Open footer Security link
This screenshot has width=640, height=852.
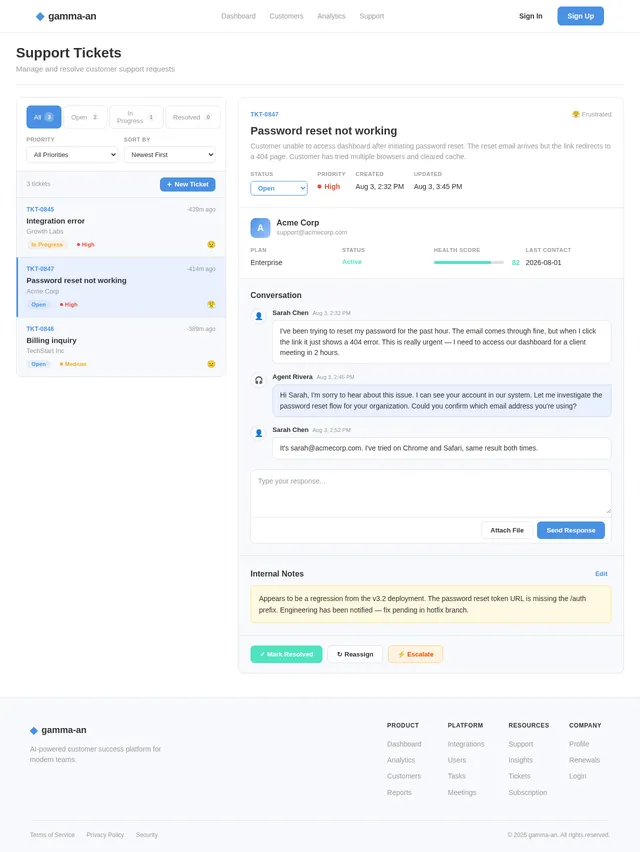click(147, 835)
